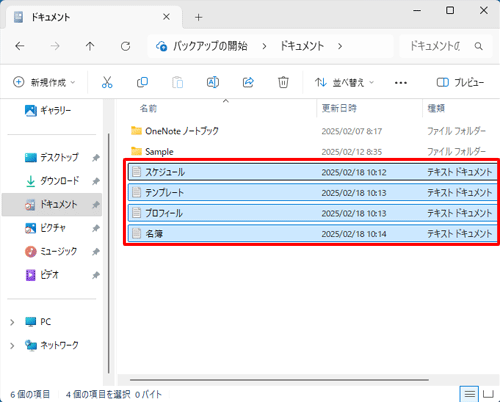This screenshot has width=500, height=402.
Task: Click chevron after バックアップの開始 in address bar
Action: 264,46
